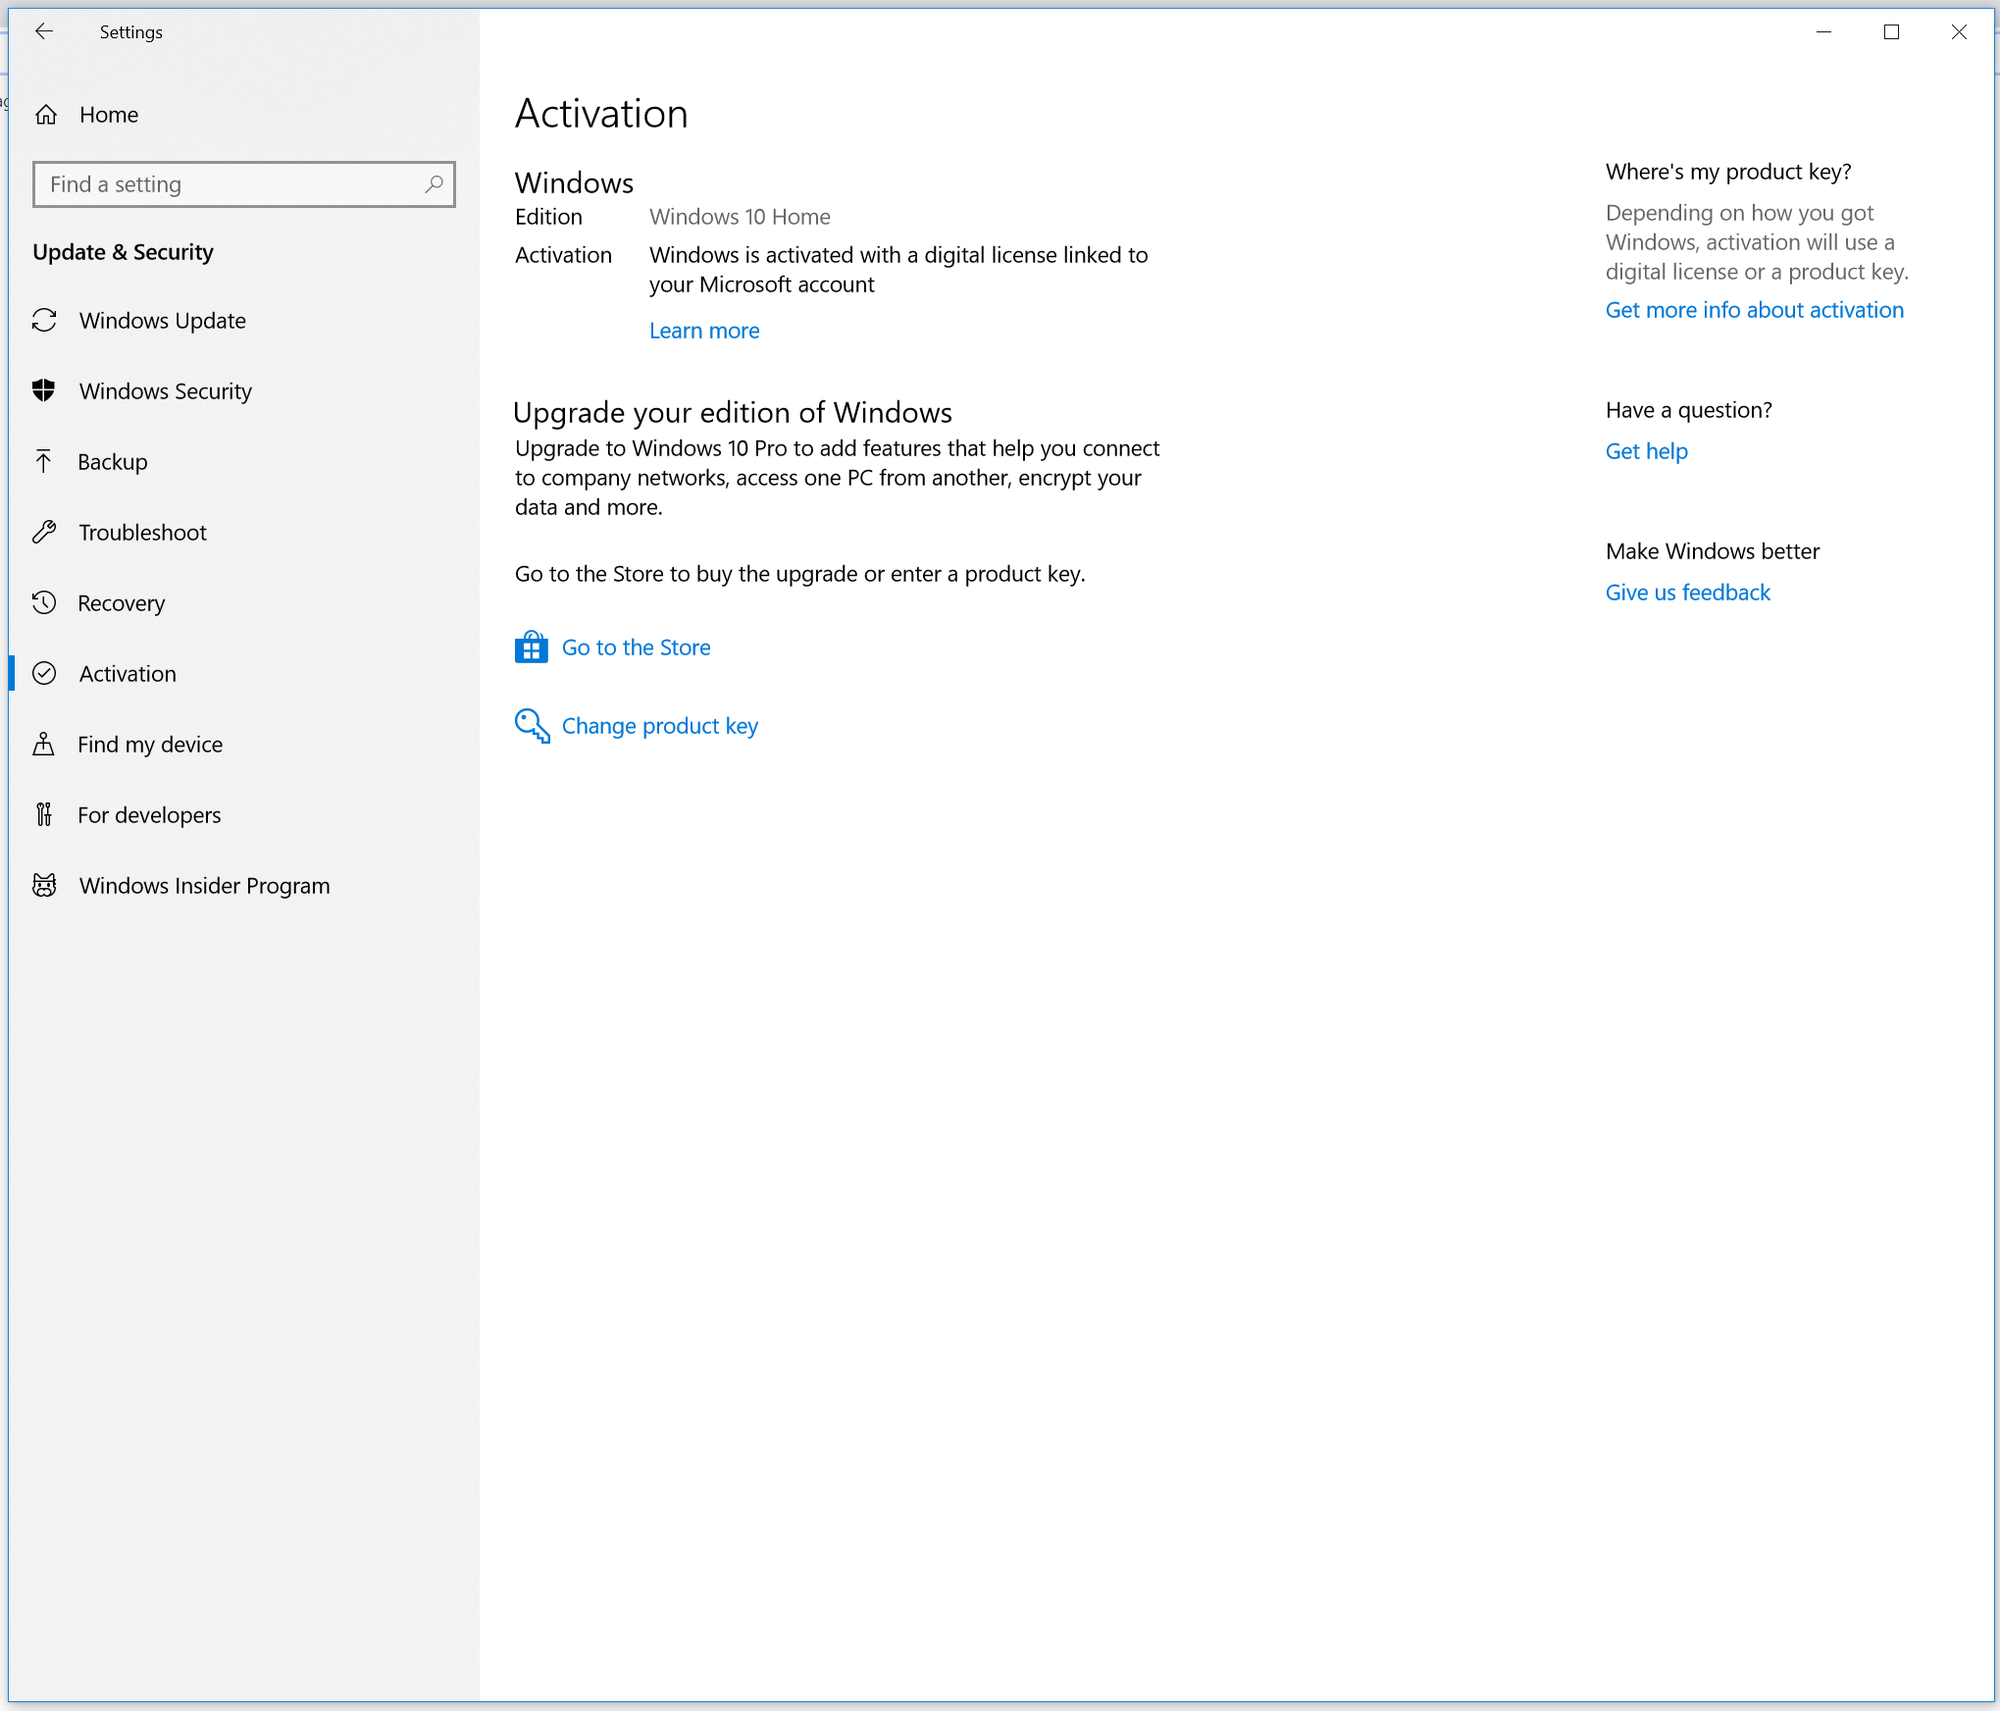Click the Backup icon
This screenshot has width=2000, height=1711.
tap(46, 460)
